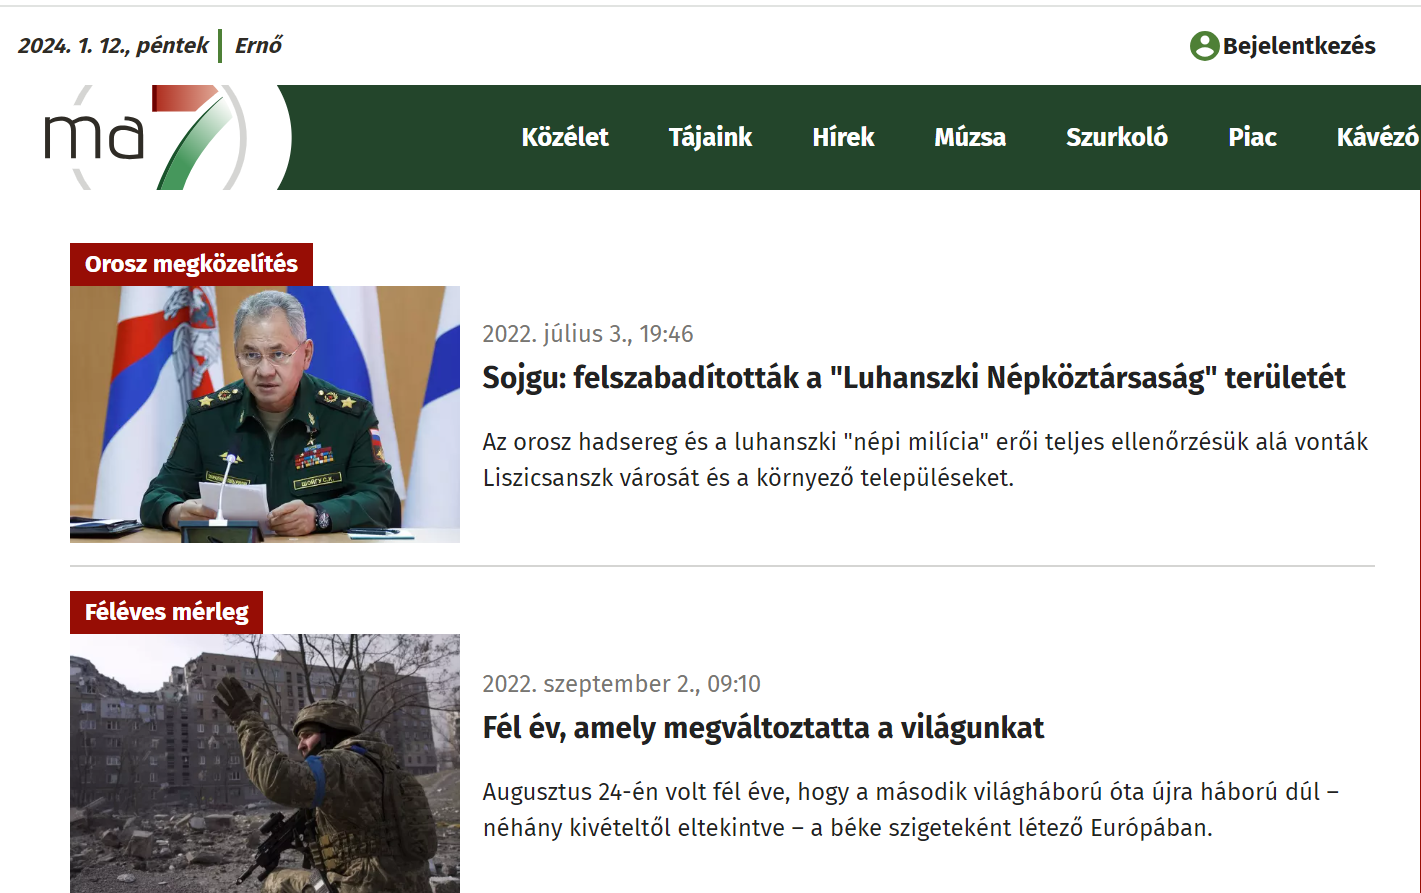The image size is (1421, 893).
Task: Select the Piac menu item
Action: coord(1252,137)
